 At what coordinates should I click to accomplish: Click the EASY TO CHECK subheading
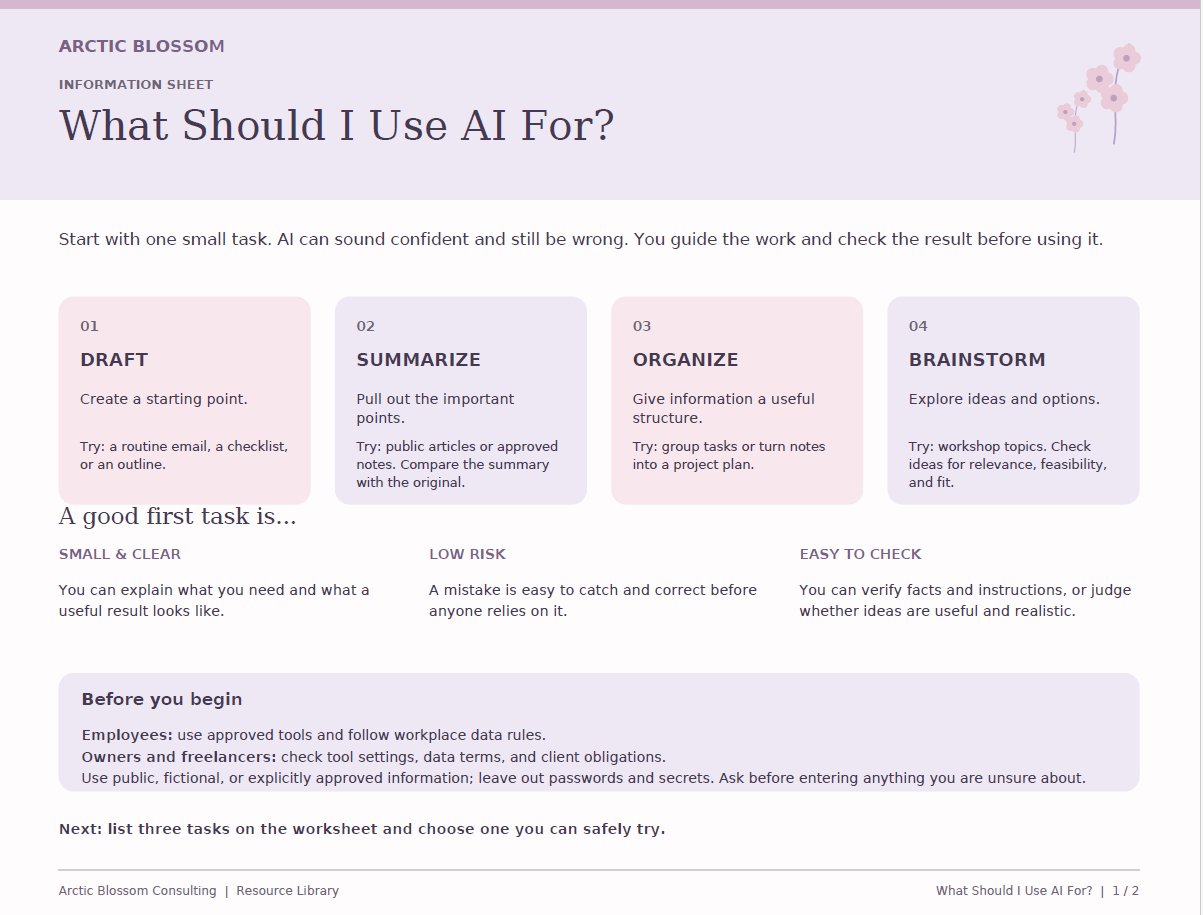(861, 554)
